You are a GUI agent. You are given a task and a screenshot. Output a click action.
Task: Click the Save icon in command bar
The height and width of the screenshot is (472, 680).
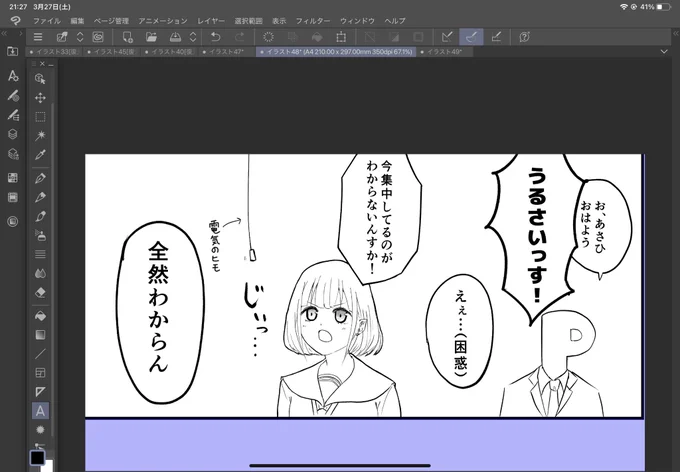click(x=175, y=37)
